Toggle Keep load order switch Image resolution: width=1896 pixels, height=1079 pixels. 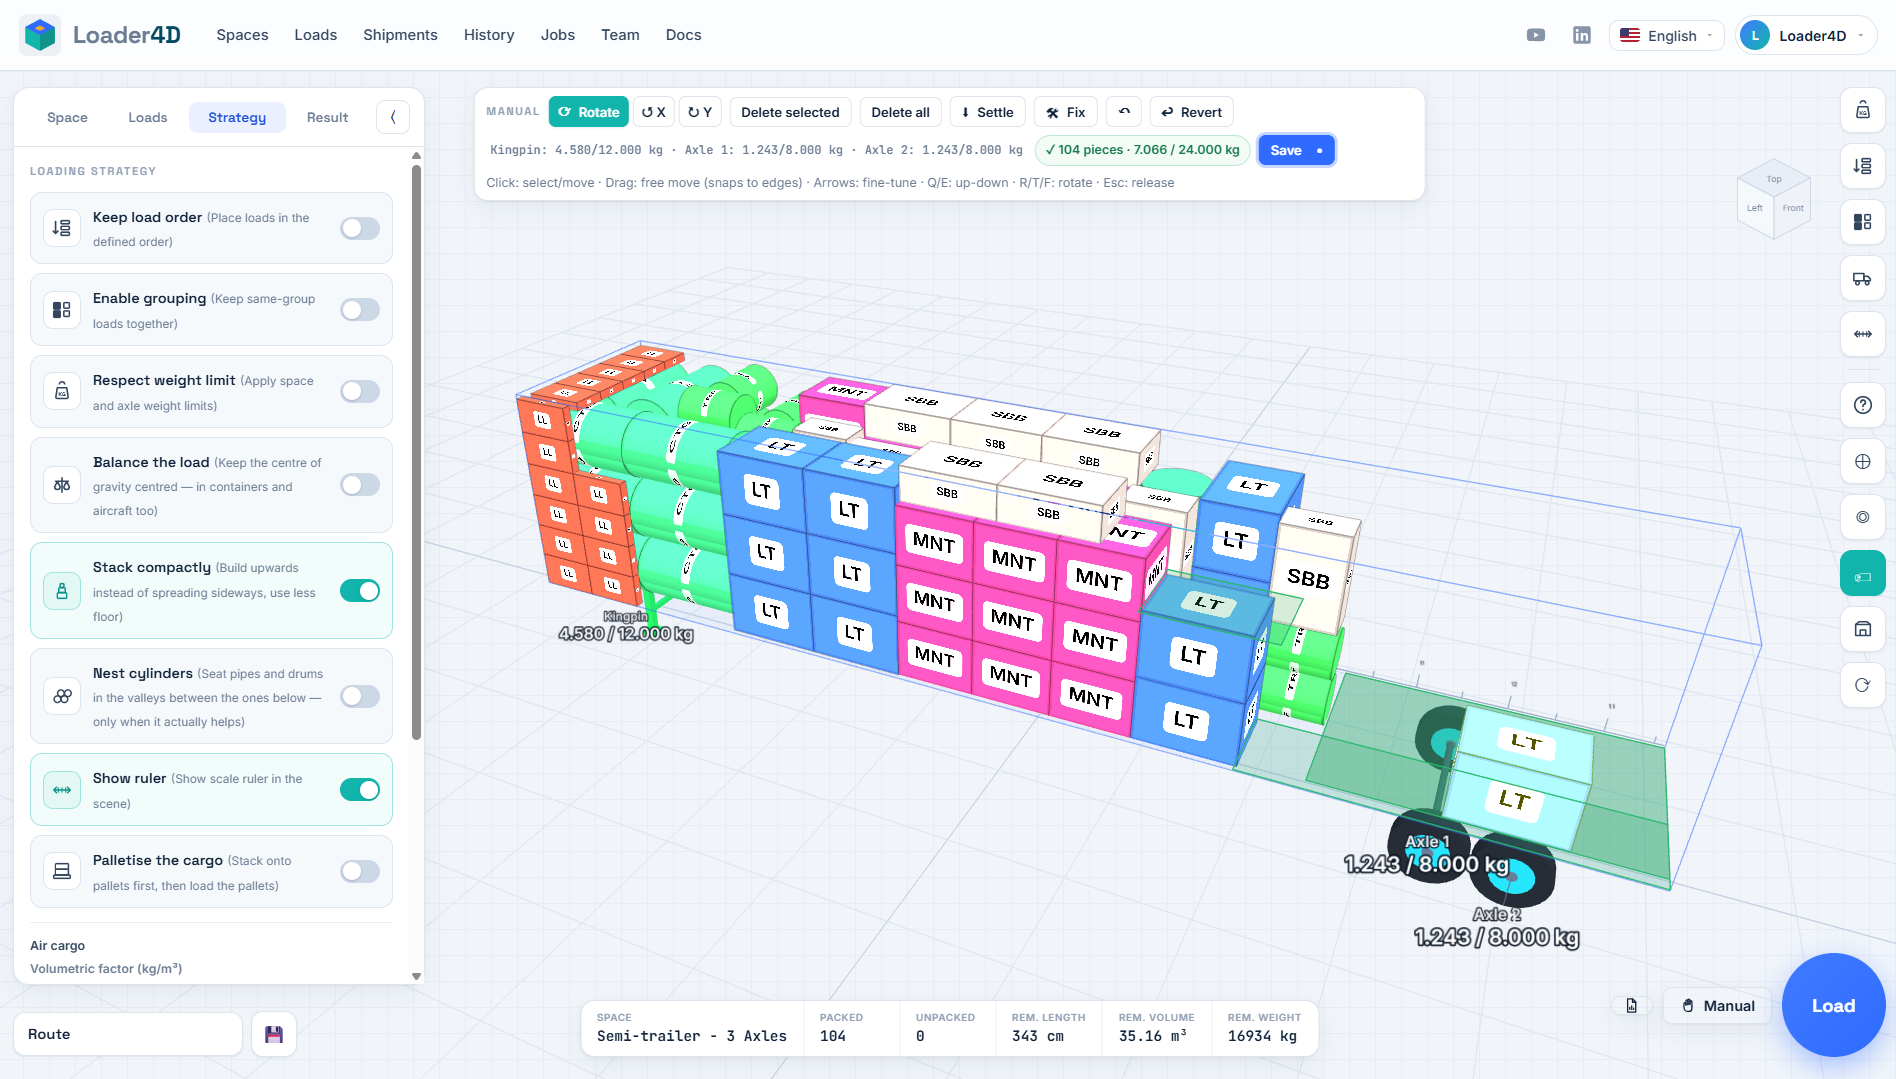pyautogui.click(x=360, y=228)
